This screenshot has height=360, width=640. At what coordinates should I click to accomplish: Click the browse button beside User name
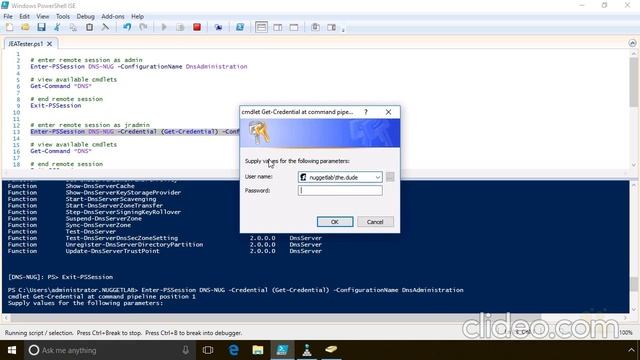(390, 177)
